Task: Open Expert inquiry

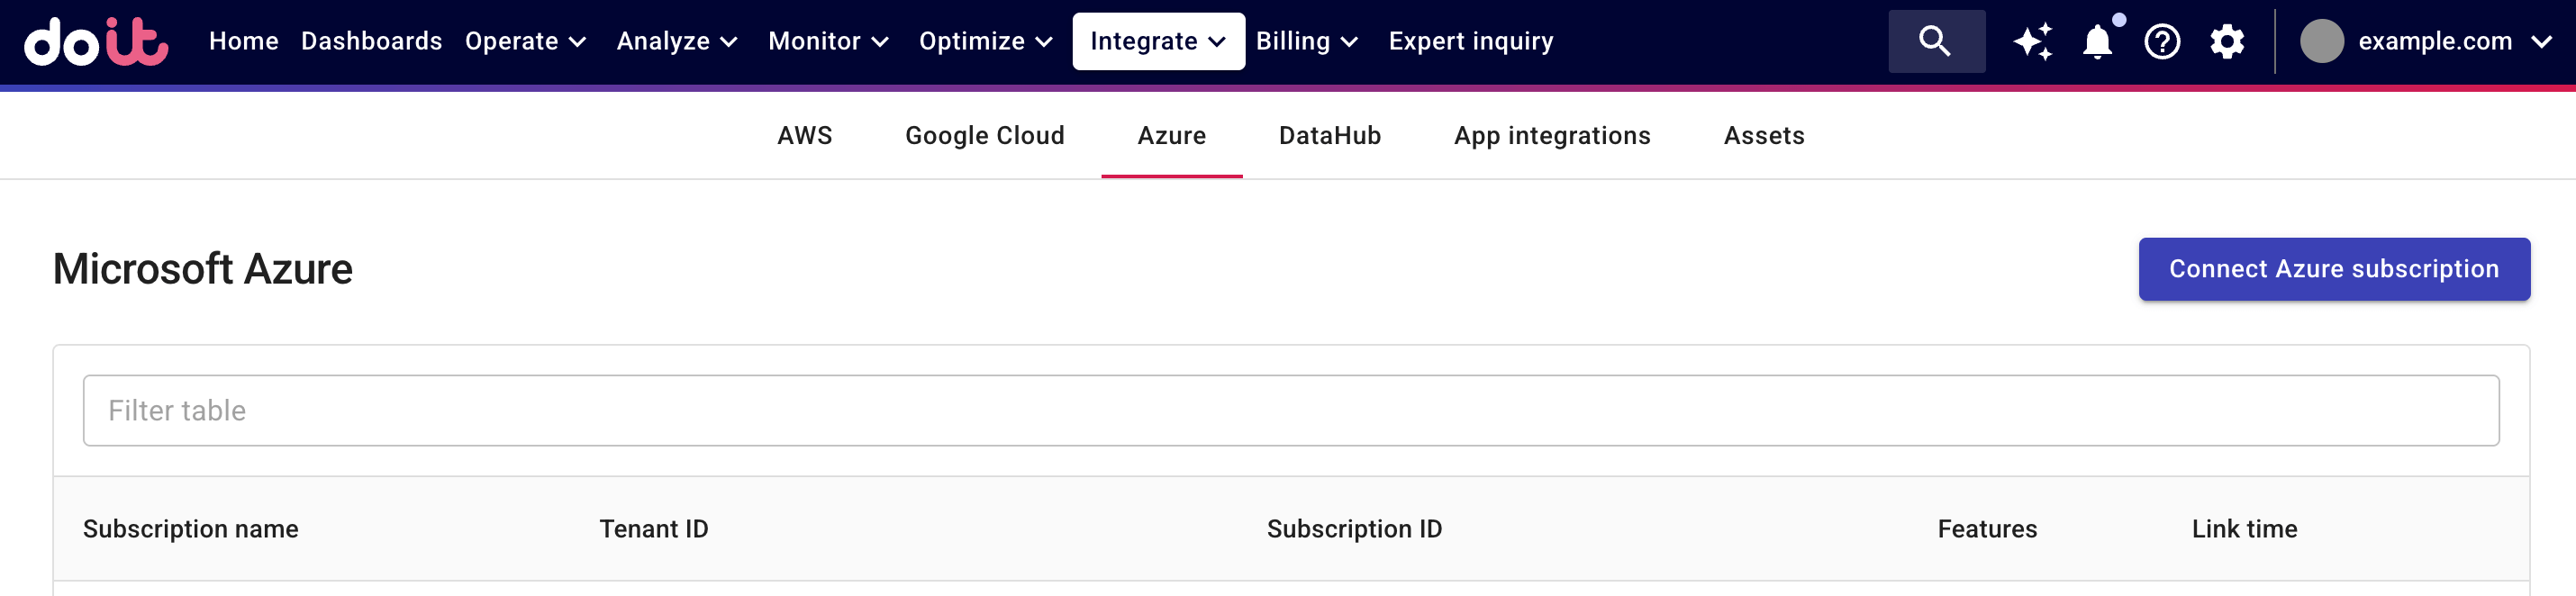Action: [1470, 41]
